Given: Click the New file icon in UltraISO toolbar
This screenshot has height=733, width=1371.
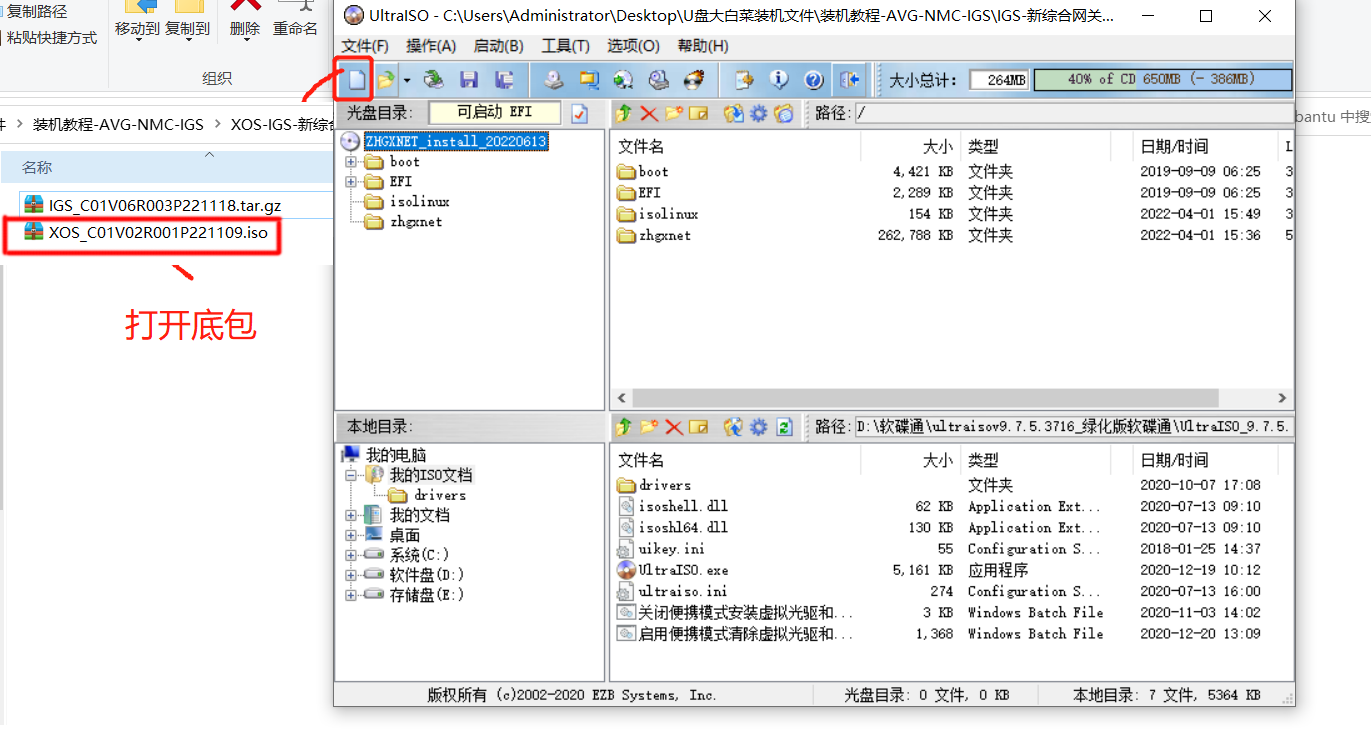Looking at the screenshot, I should [355, 79].
